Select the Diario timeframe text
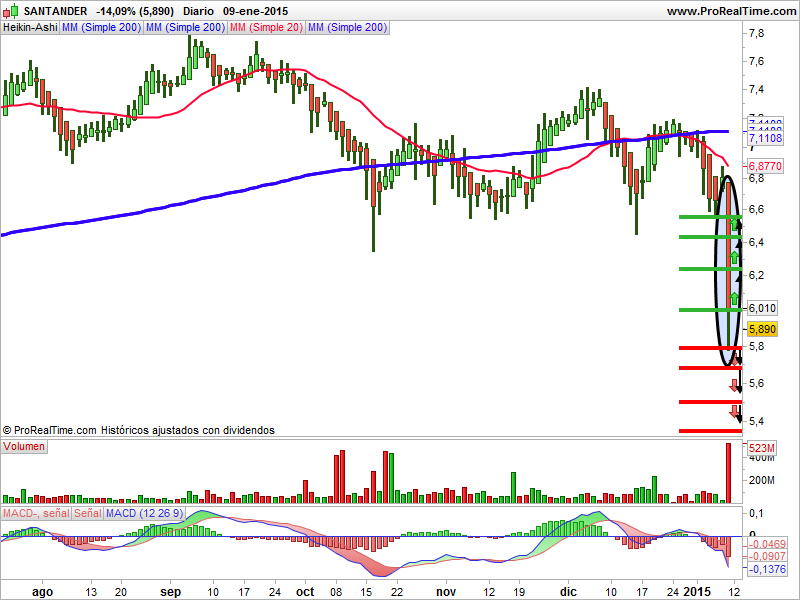The image size is (800, 600). click(198, 11)
